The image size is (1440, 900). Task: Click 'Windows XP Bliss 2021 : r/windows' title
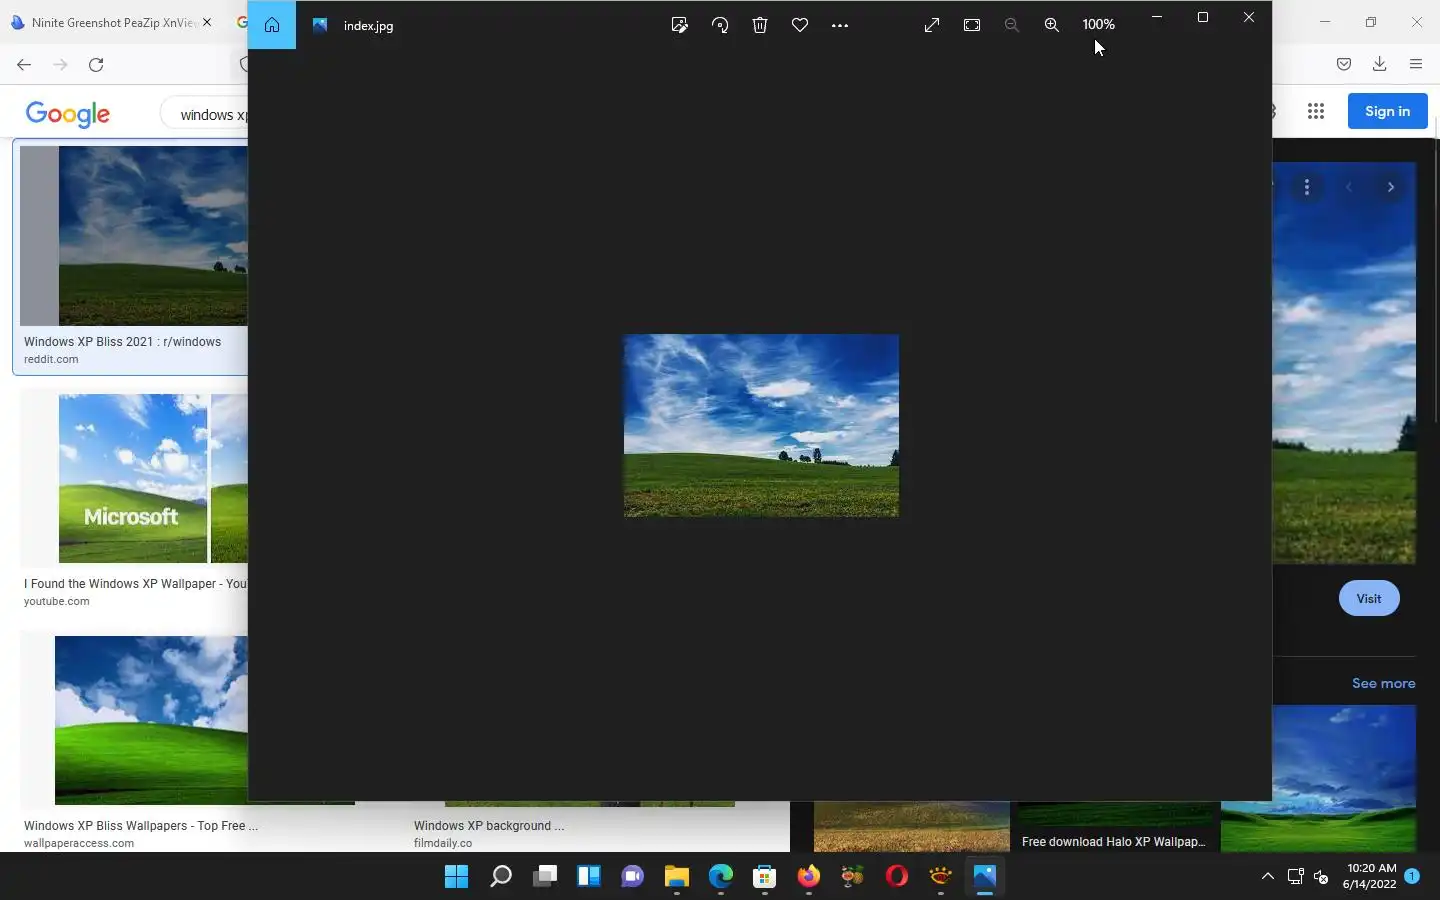click(x=122, y=341)
